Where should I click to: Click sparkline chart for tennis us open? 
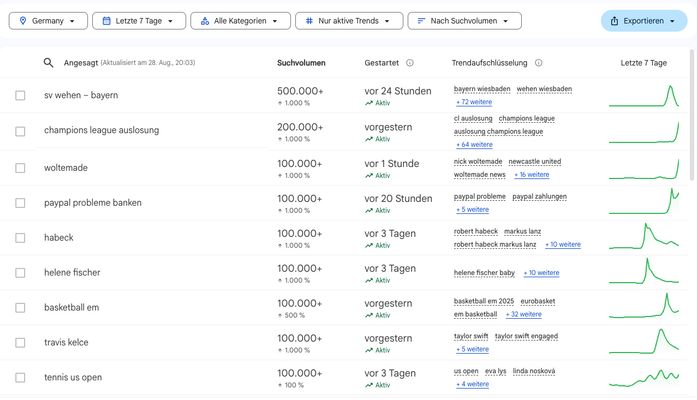pyautogui.click(x=644, y=378)
